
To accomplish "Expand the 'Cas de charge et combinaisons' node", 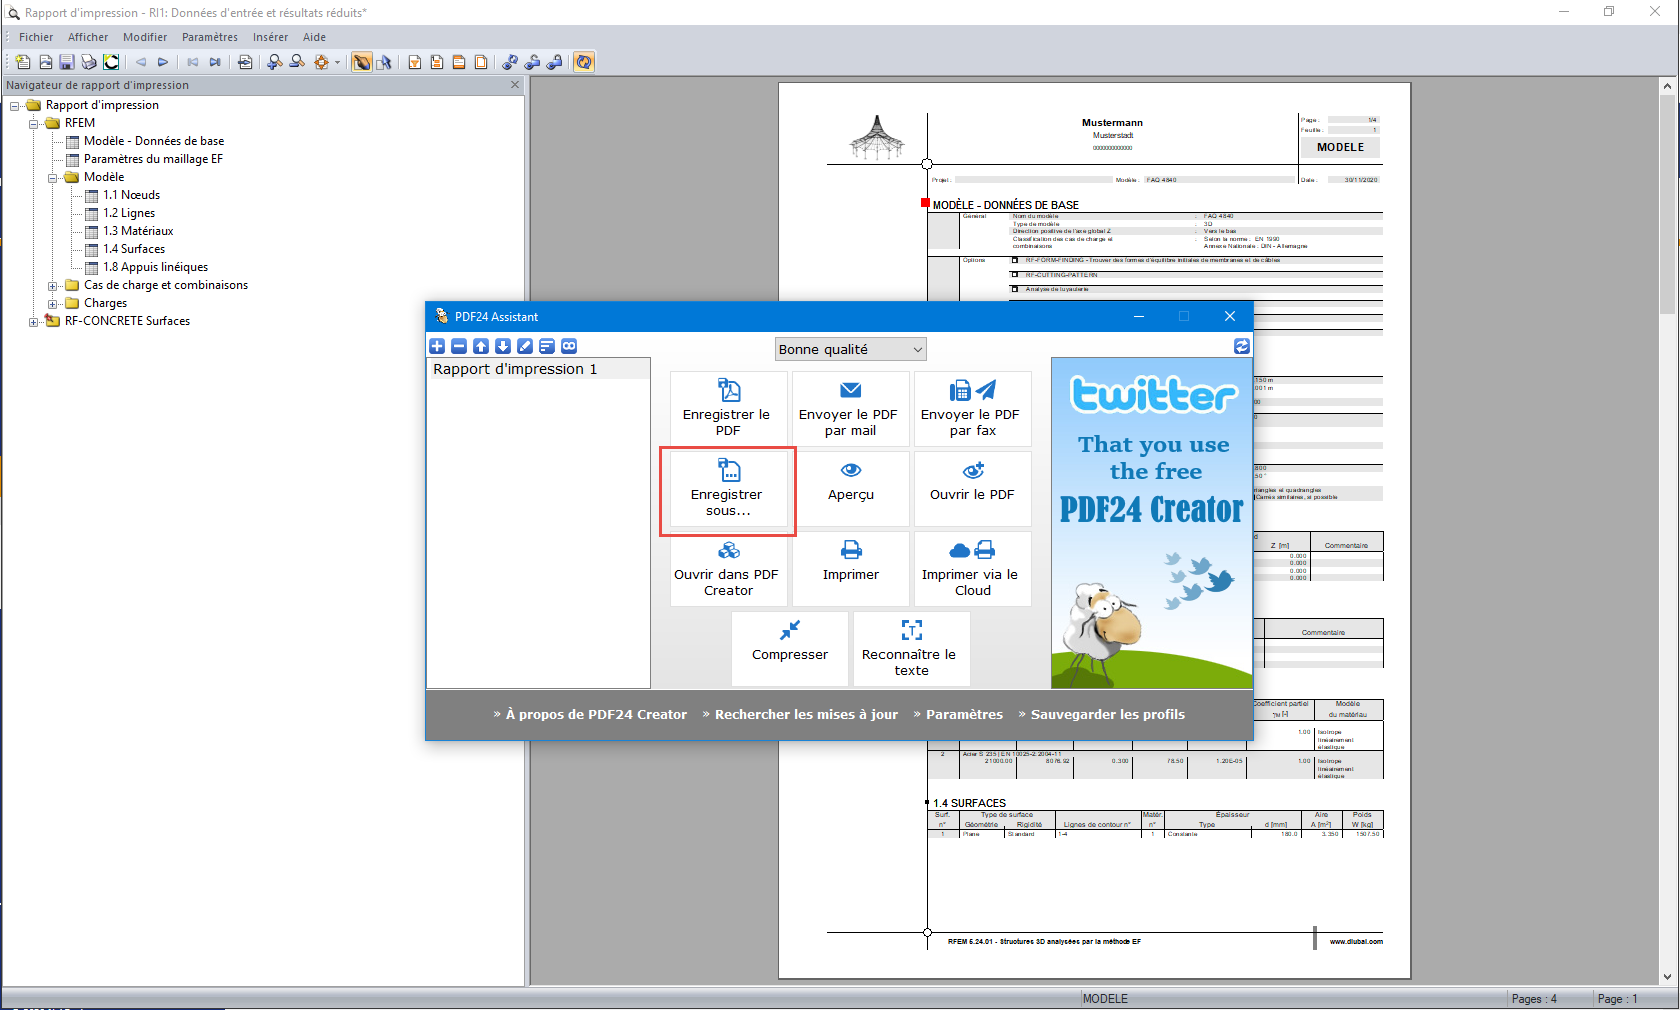I will coord(53,285).
